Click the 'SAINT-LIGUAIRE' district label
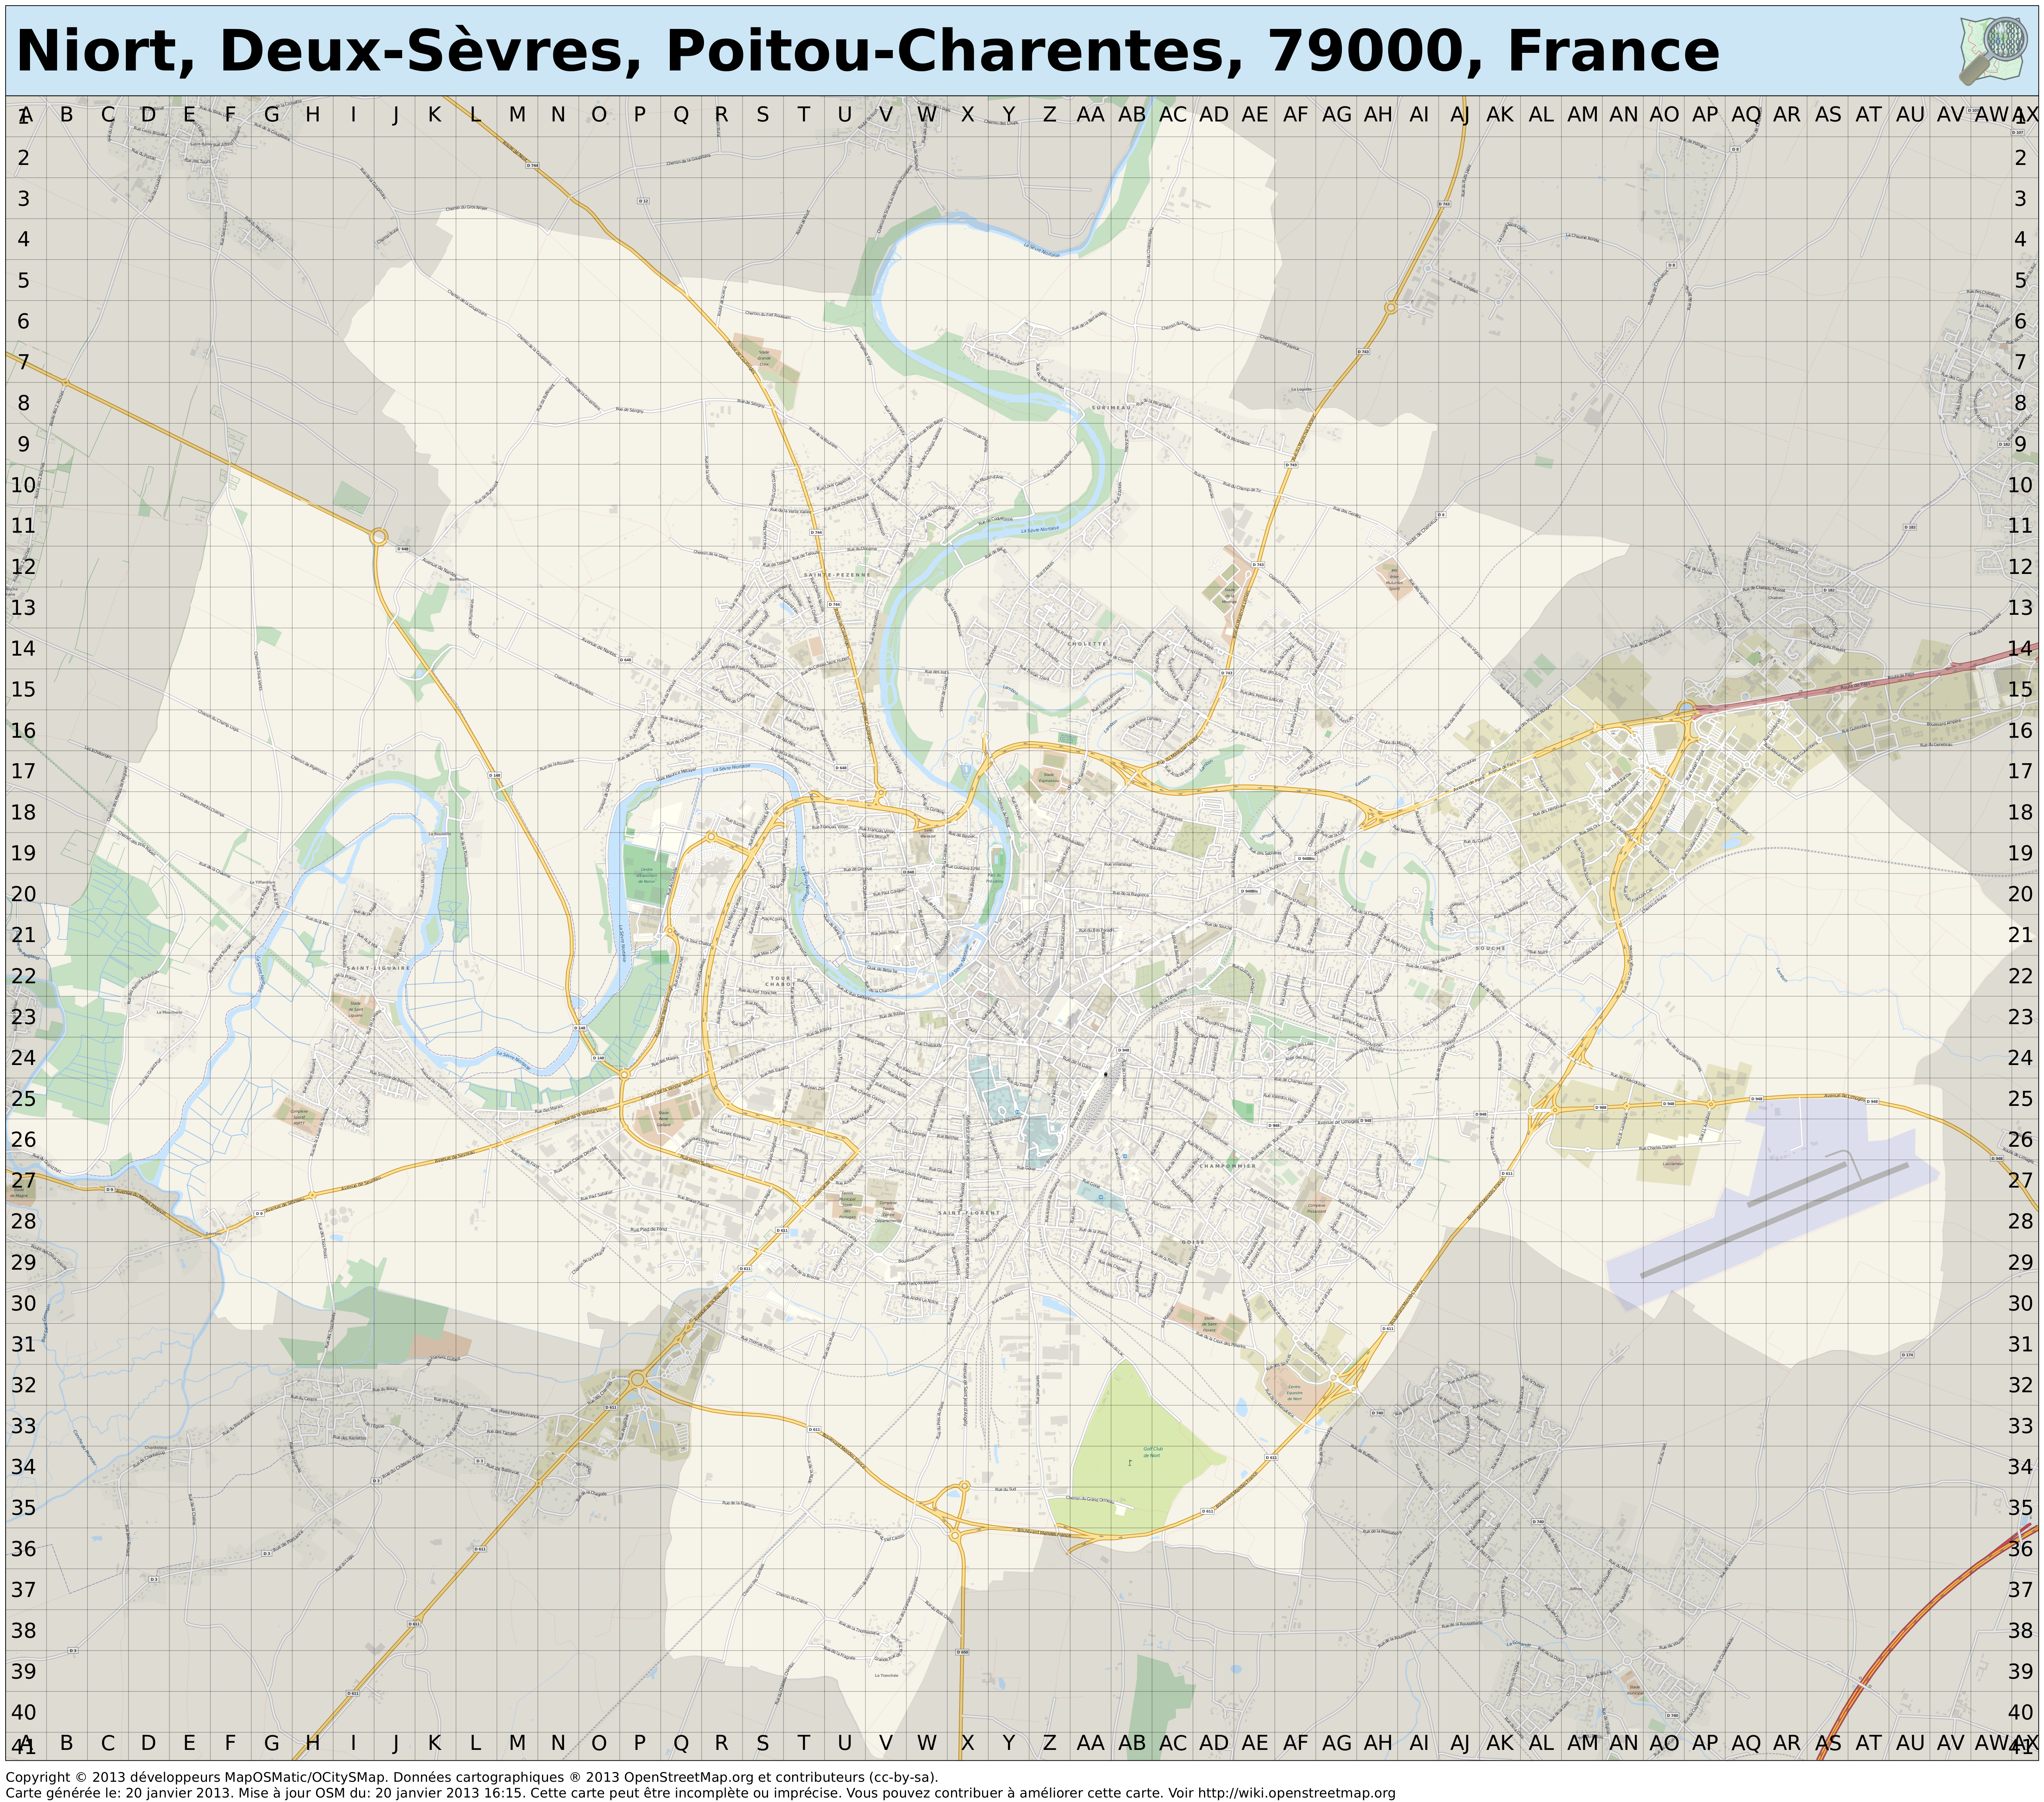Screen dimensions: 2044x1802 click(377, 968)
